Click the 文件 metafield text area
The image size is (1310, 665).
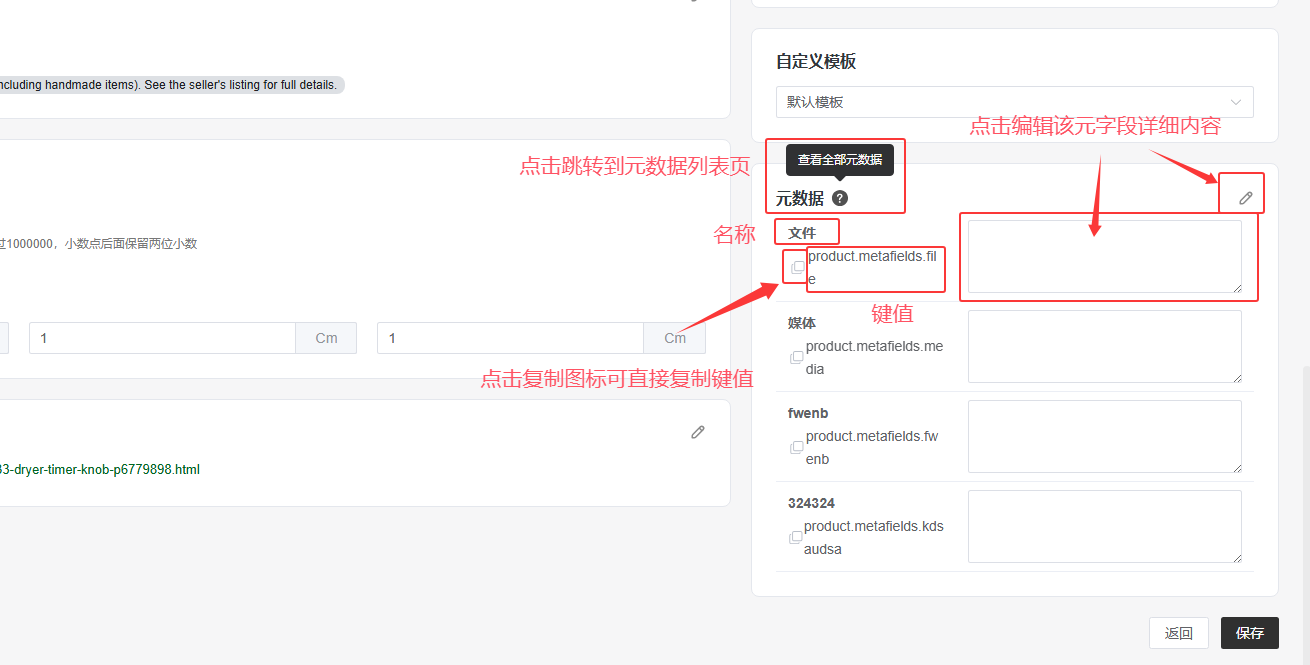tap(1104, 257)
